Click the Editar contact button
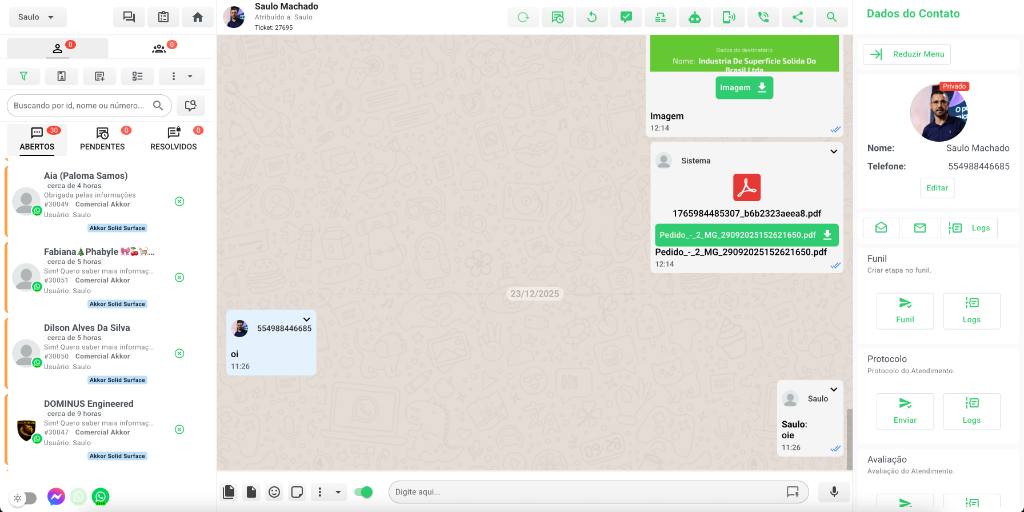 point(937,188)
